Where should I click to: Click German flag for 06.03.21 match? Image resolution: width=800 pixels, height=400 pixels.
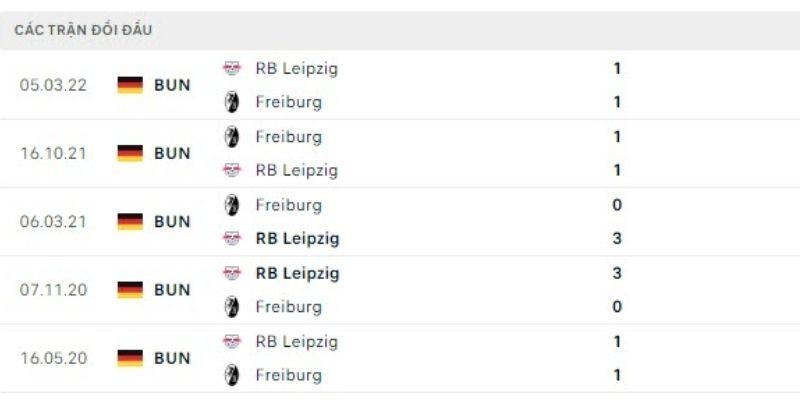click(130, 221)
